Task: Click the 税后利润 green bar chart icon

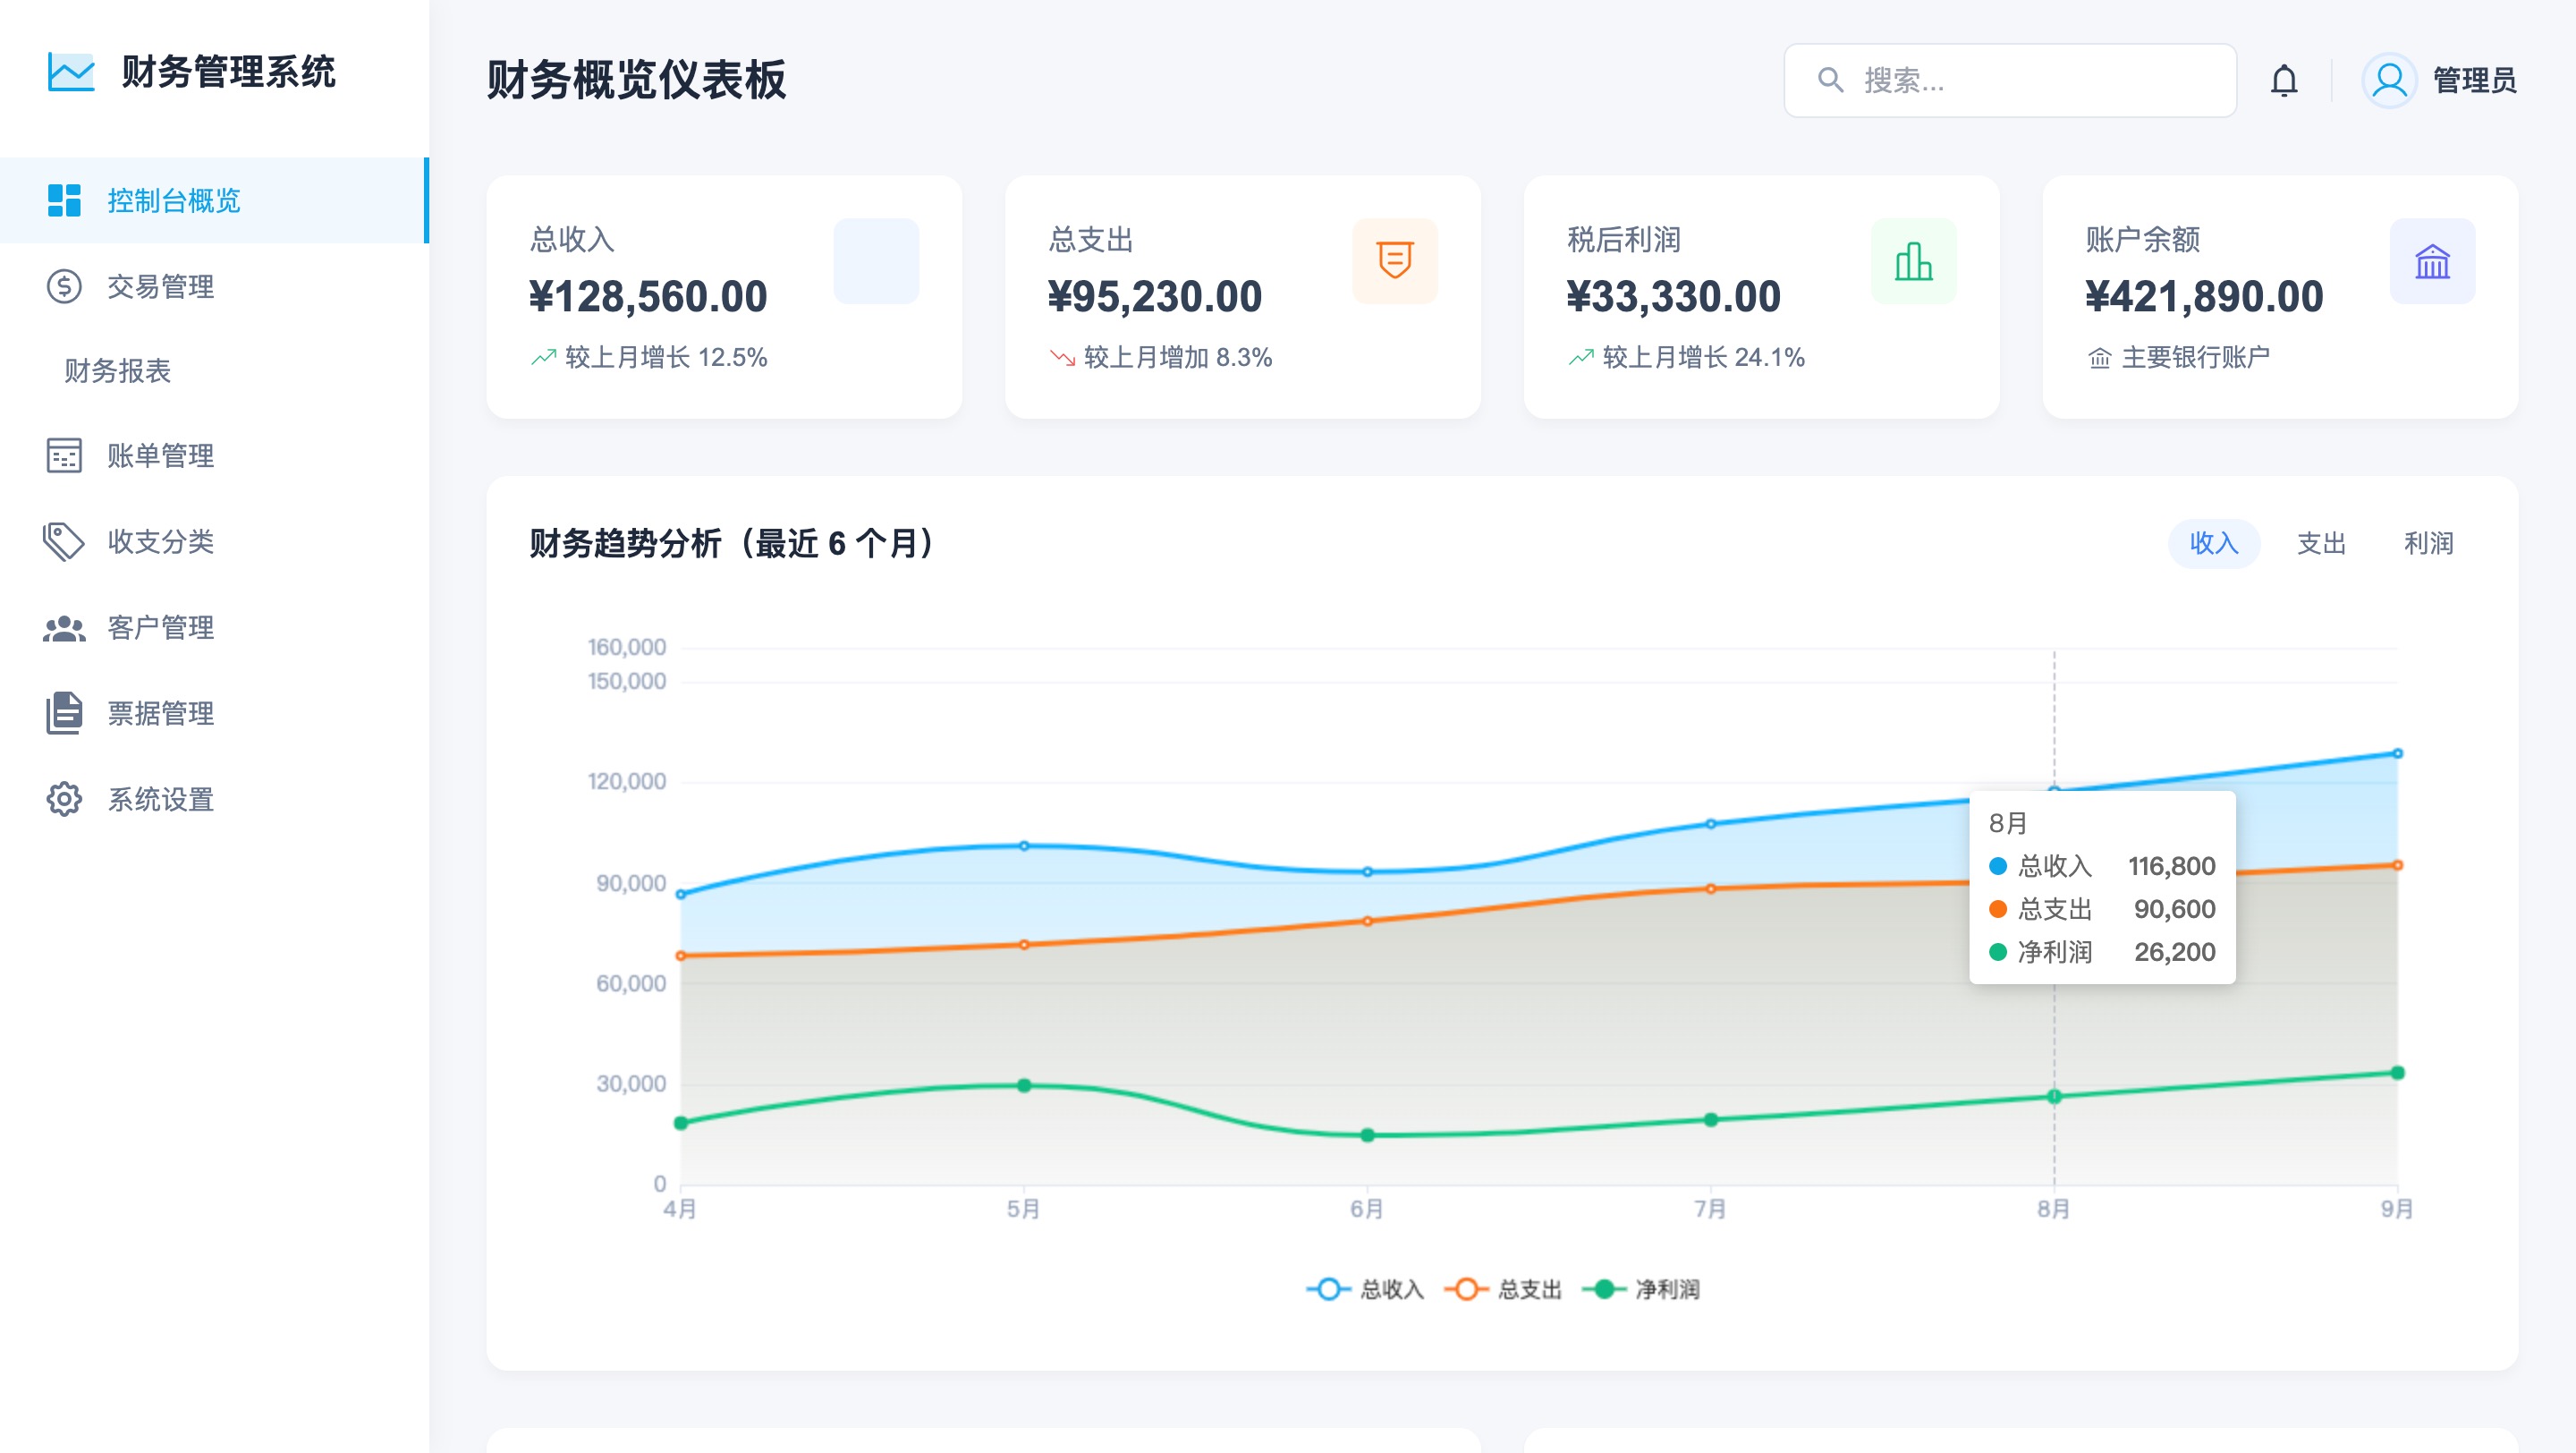Action: pyautogui.click(x=1913, y=261)
